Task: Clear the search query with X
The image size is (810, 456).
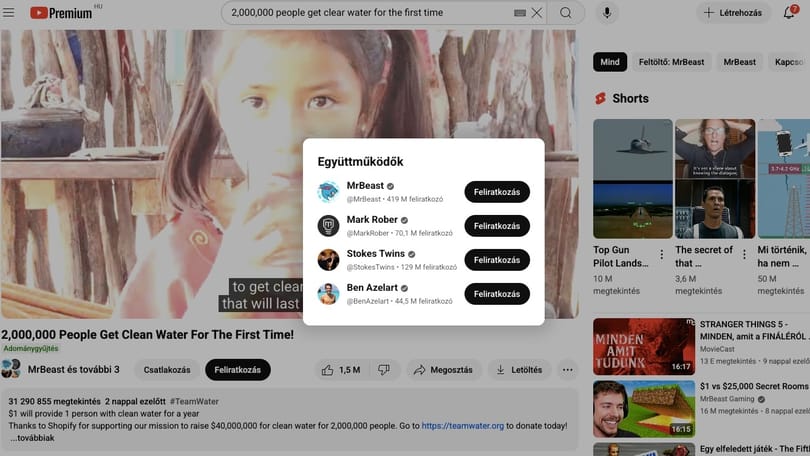Action: 537,13
